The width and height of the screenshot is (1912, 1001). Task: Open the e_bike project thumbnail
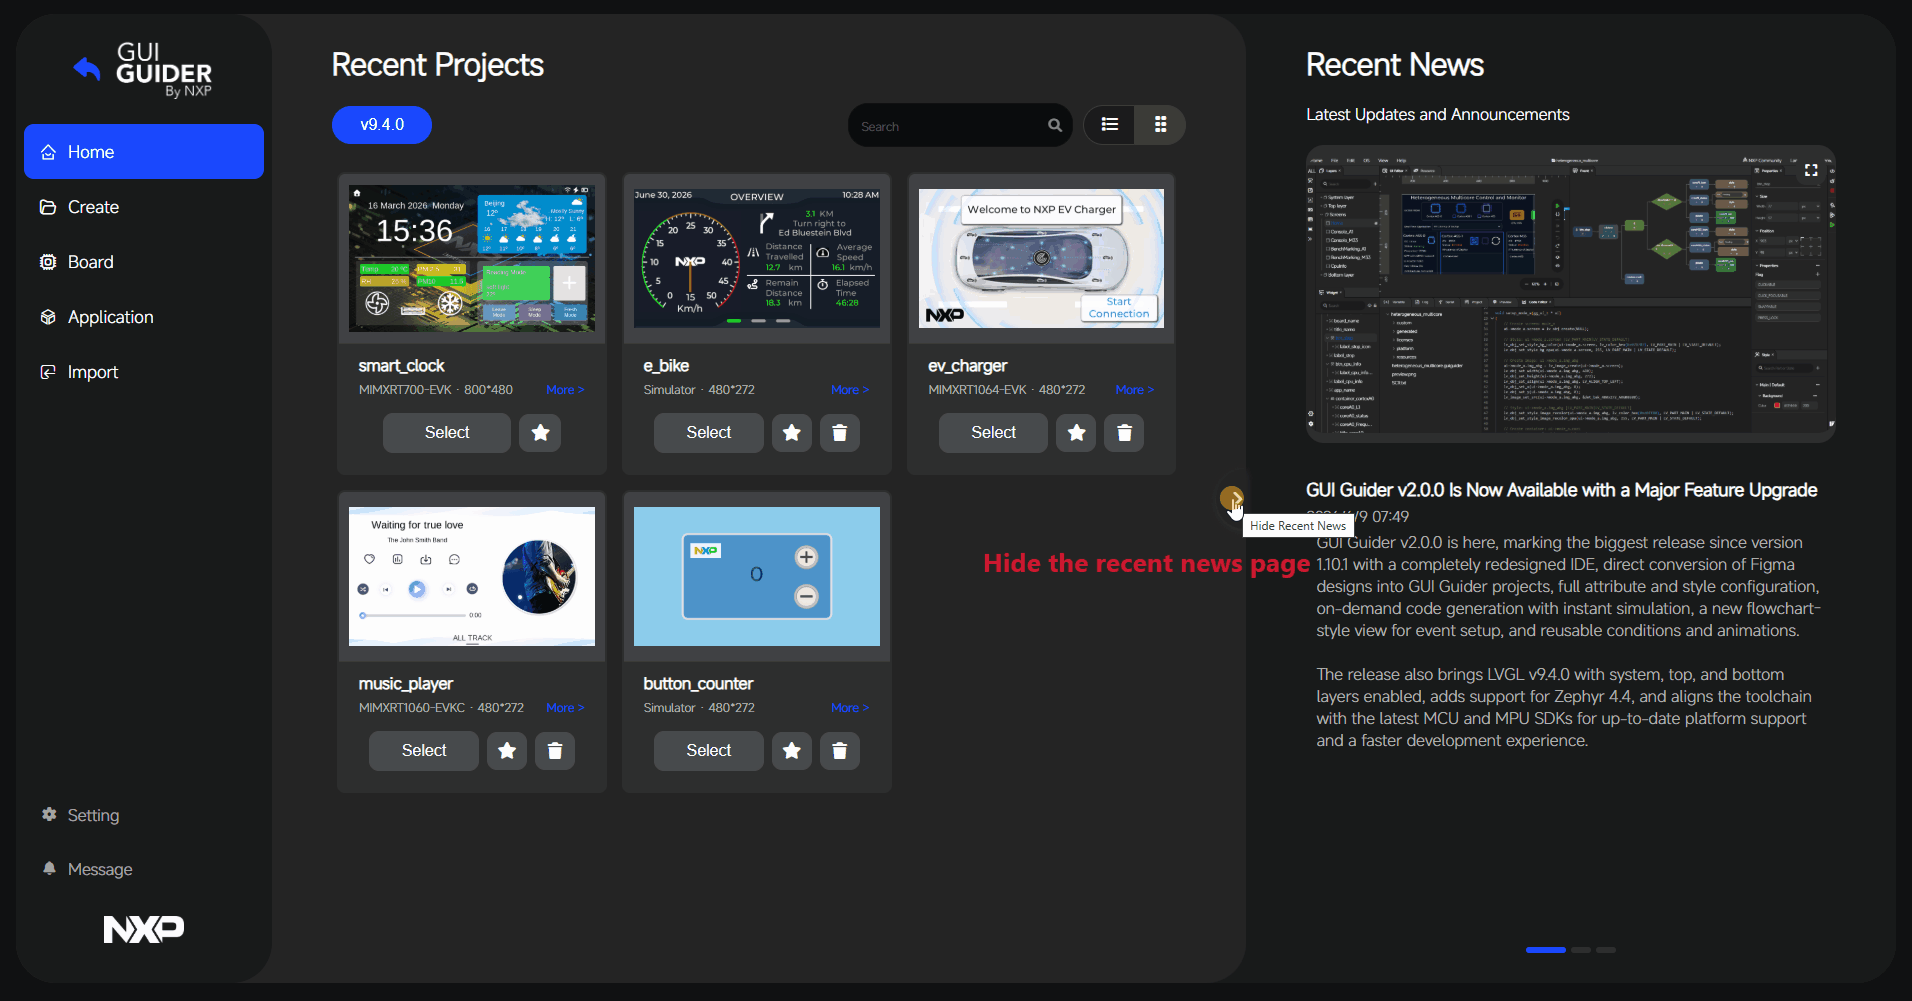(757, 258)
